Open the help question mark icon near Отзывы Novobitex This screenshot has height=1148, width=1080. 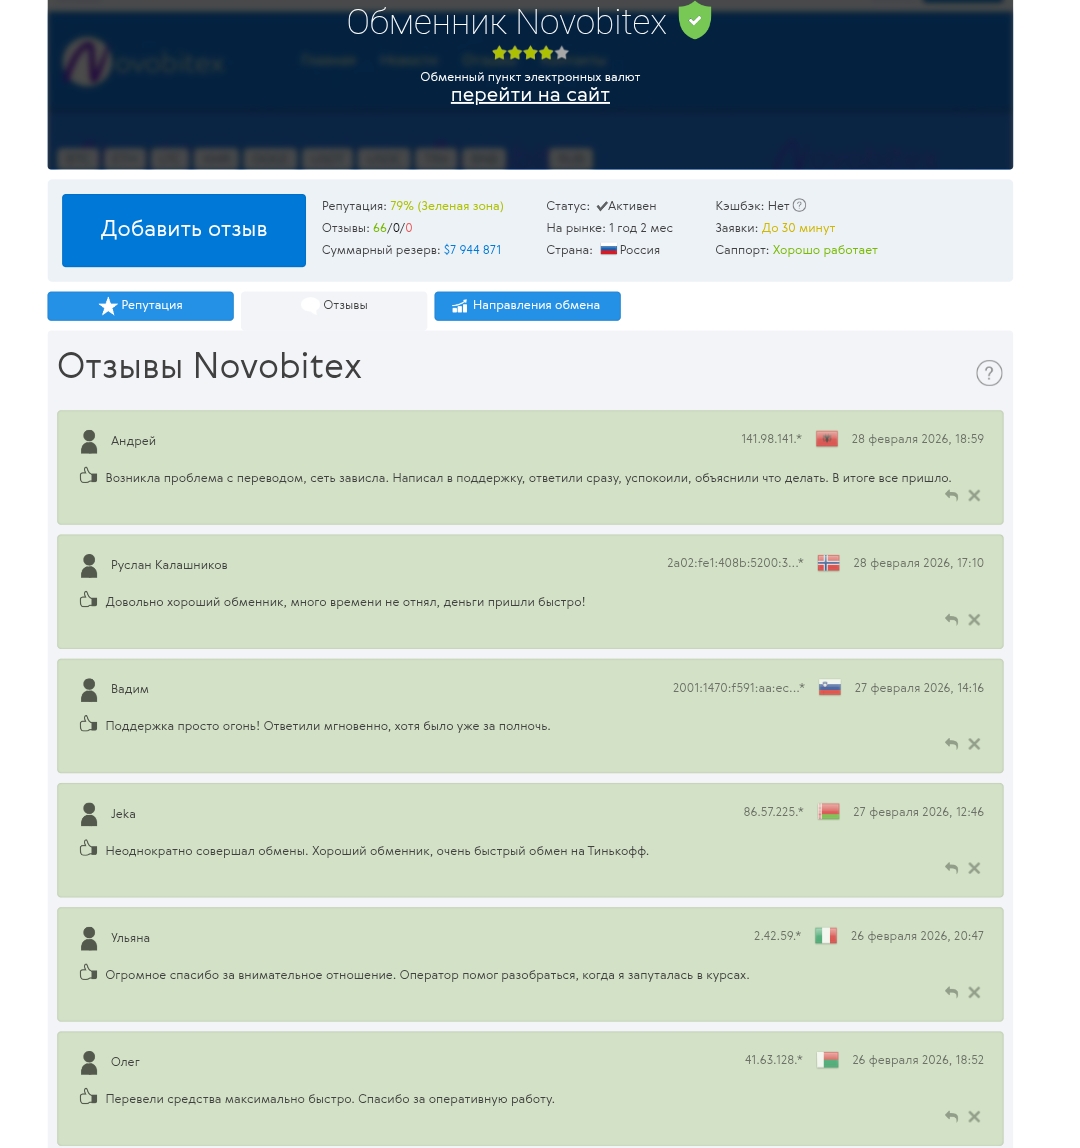(x=988, y=372)
